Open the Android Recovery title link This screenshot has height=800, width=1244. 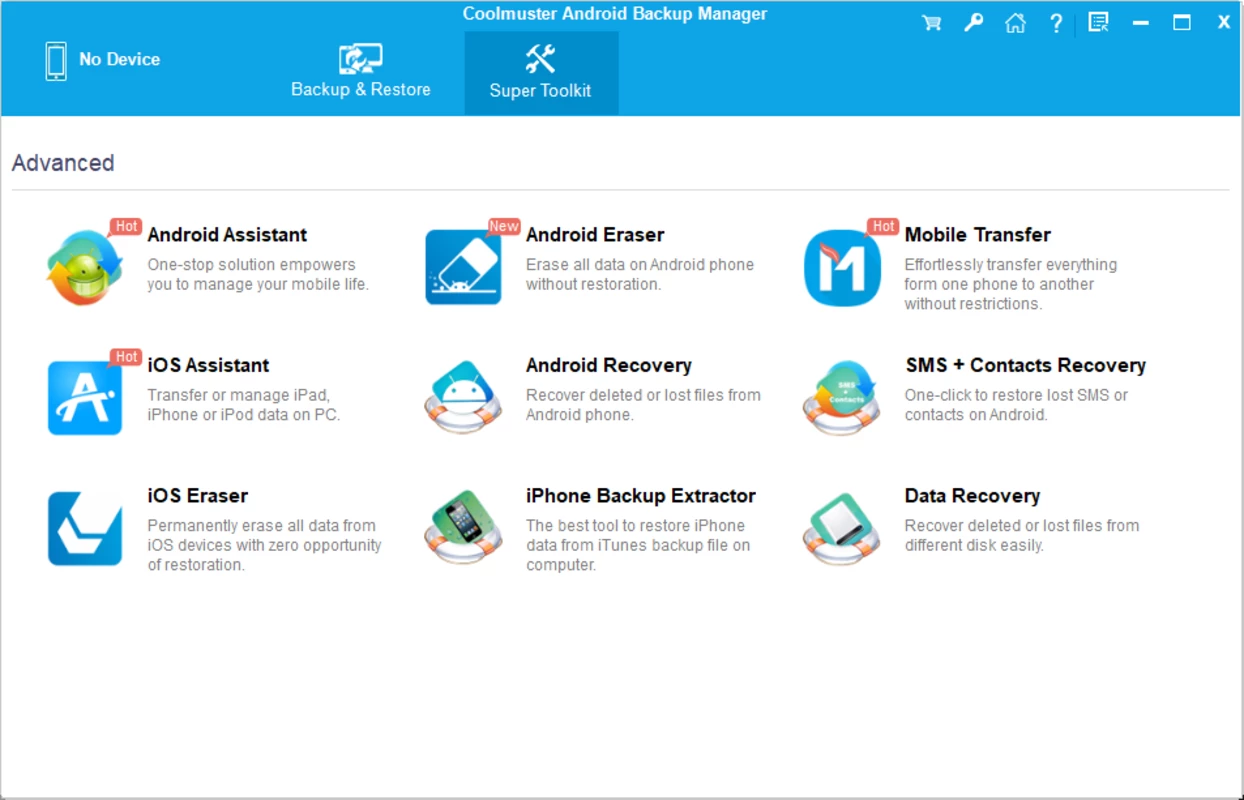(609, 365)
